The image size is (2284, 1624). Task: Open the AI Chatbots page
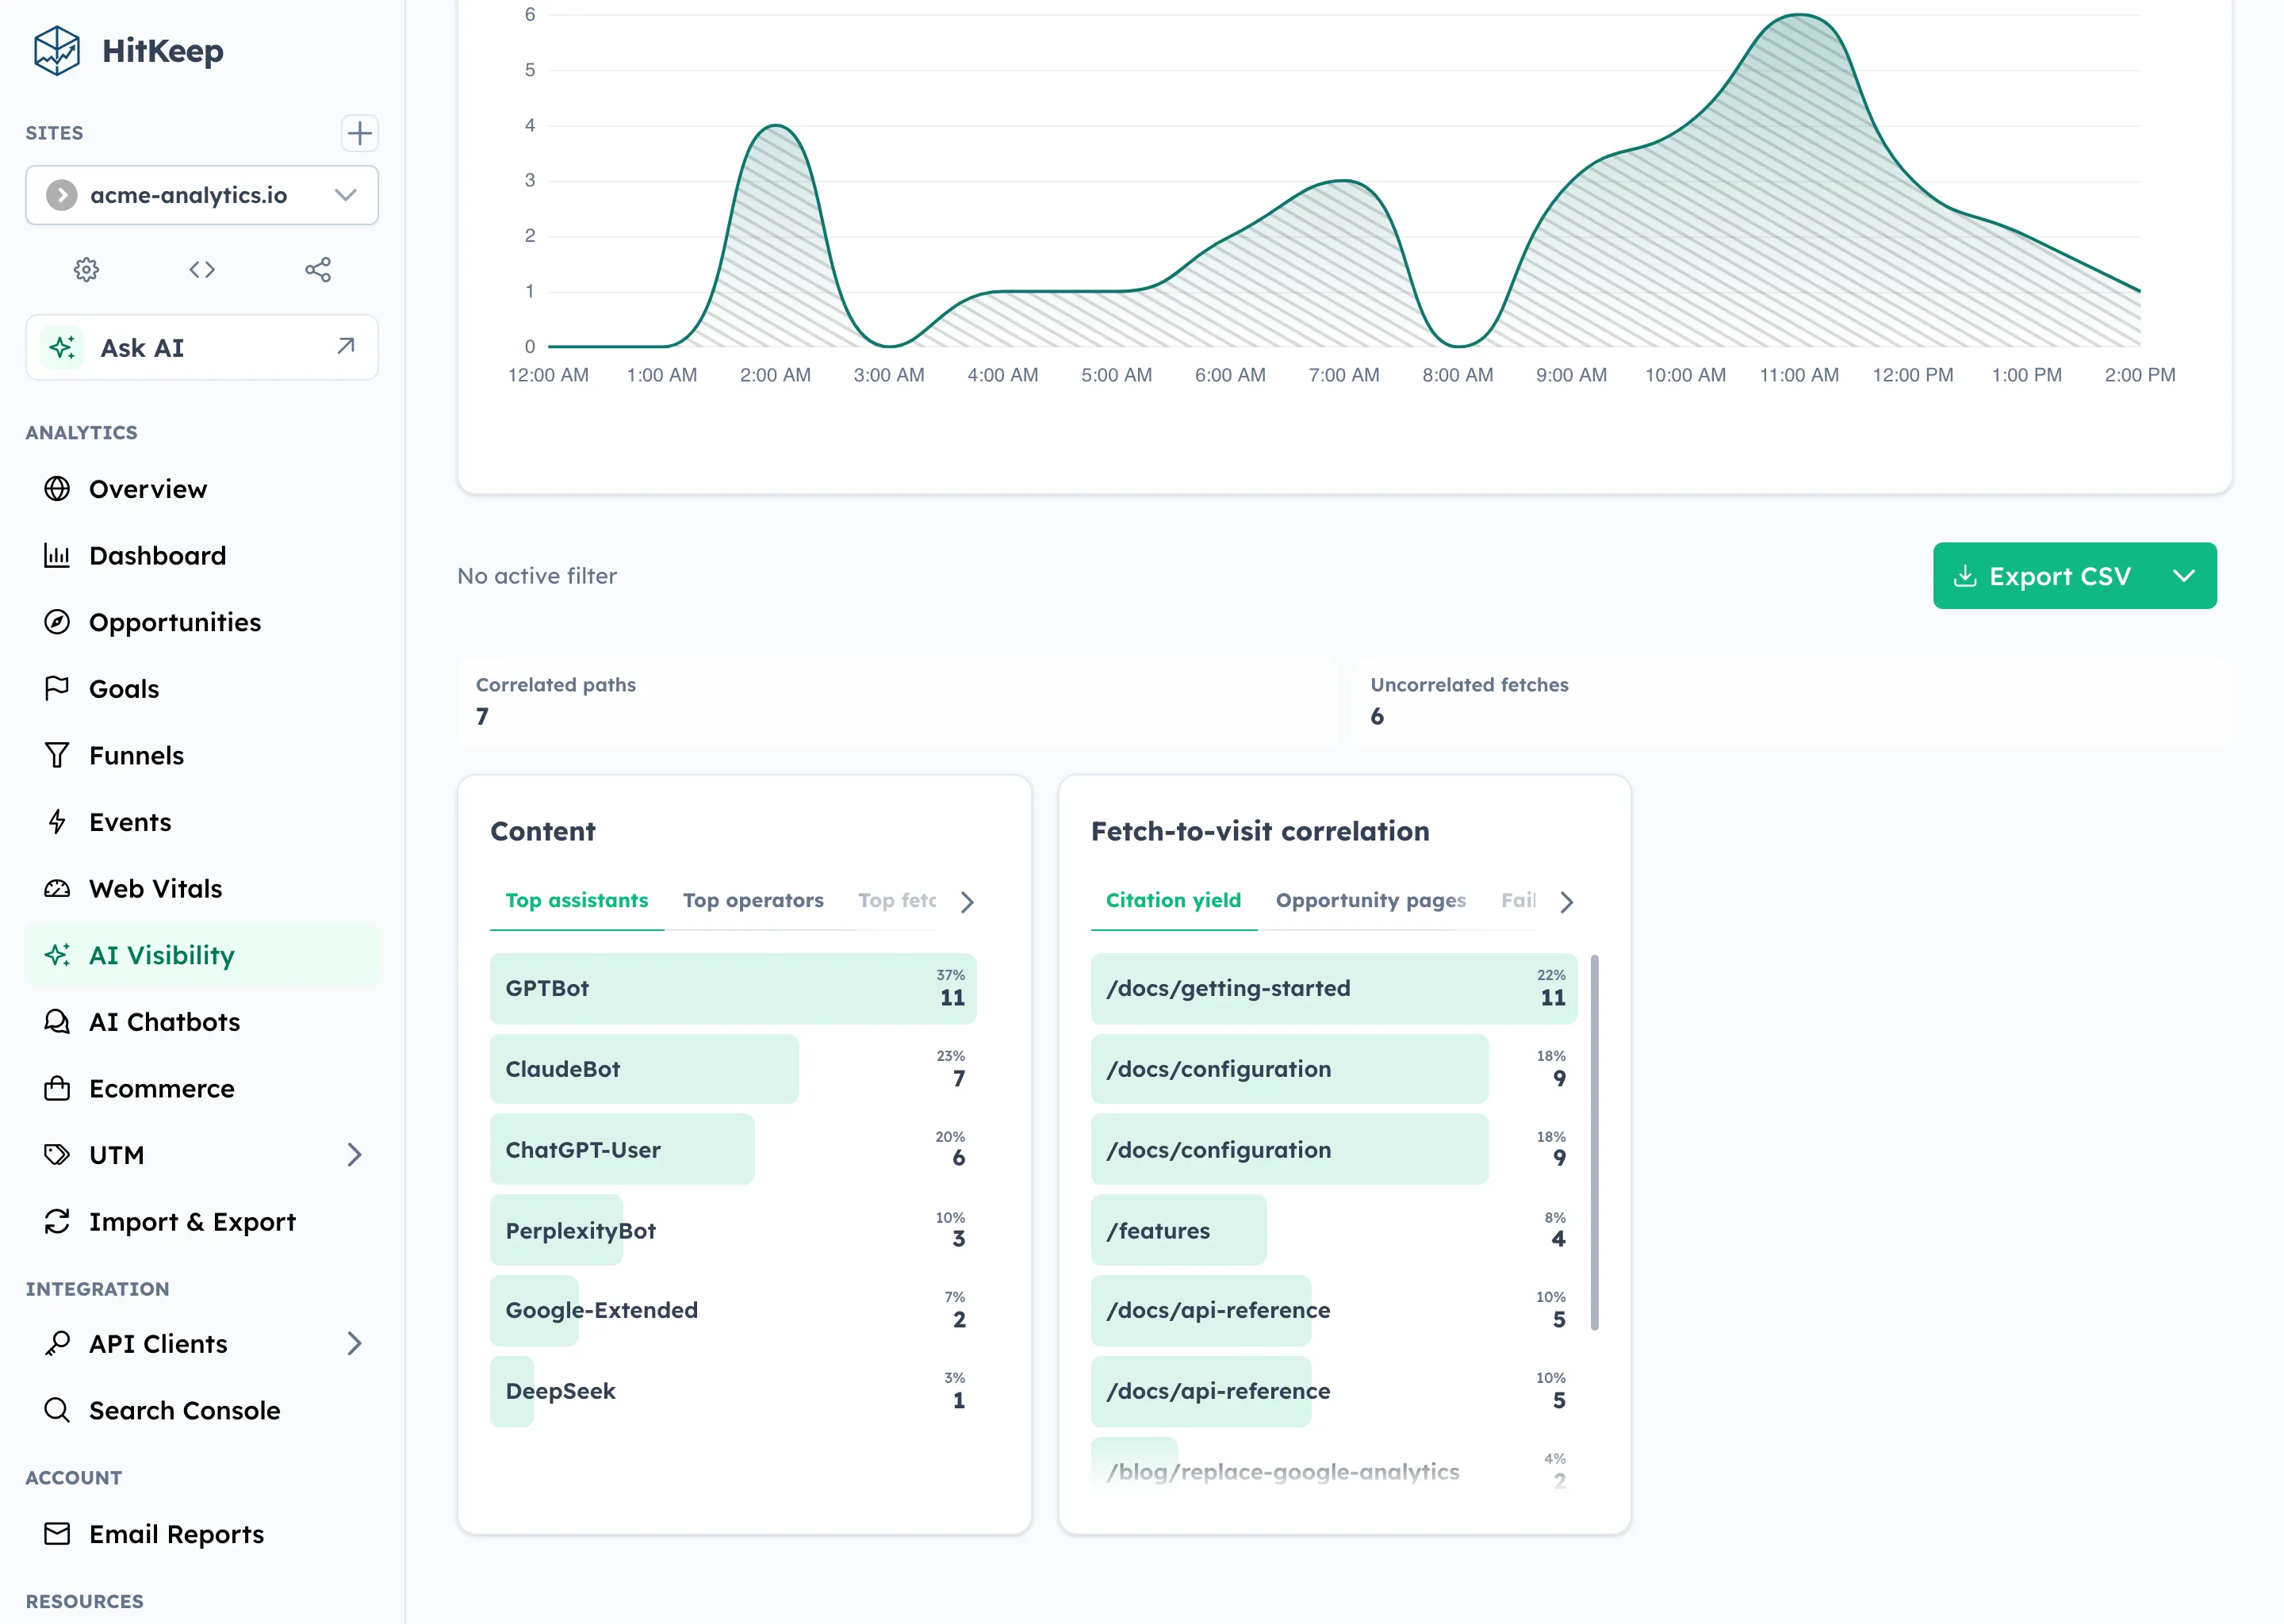coord(202,1021)
